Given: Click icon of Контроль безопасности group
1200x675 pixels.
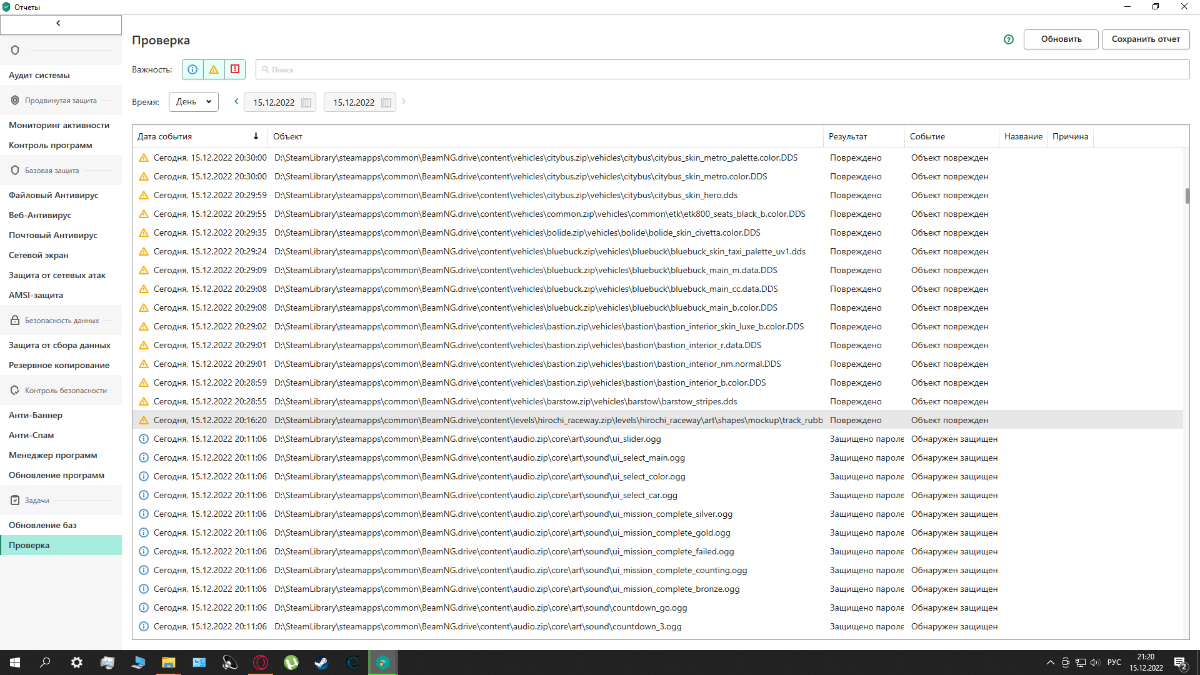Looking at the screenshot, I should click(x=15, y=390).
